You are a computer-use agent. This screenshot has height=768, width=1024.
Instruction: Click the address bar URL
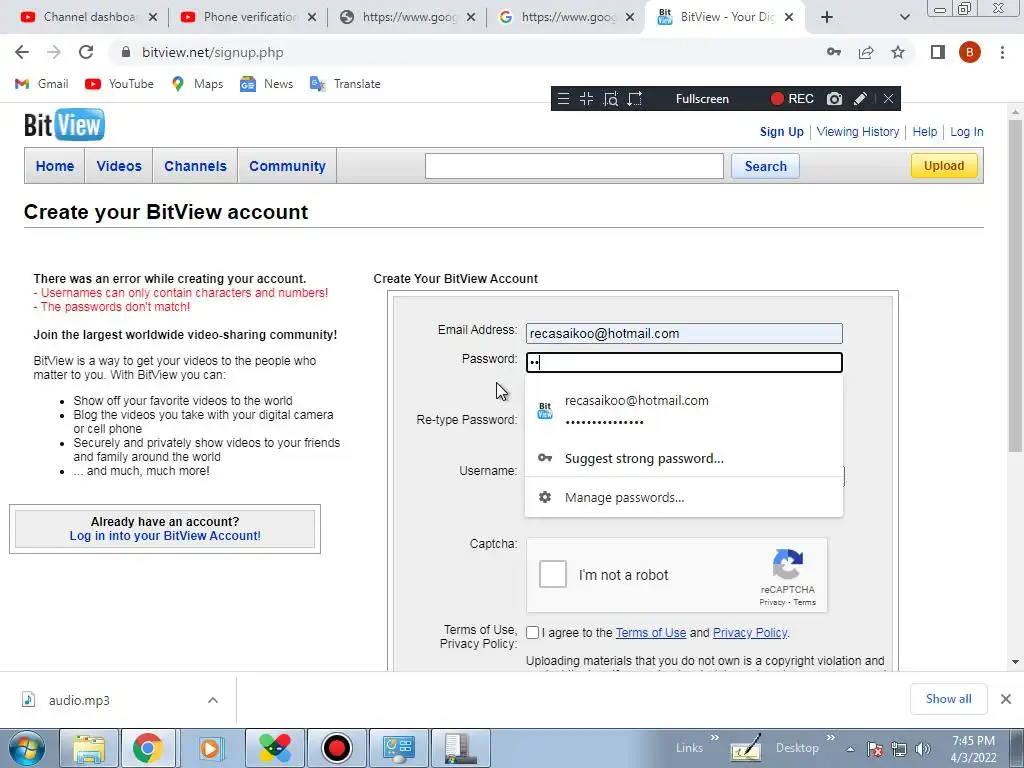point(213,52)
